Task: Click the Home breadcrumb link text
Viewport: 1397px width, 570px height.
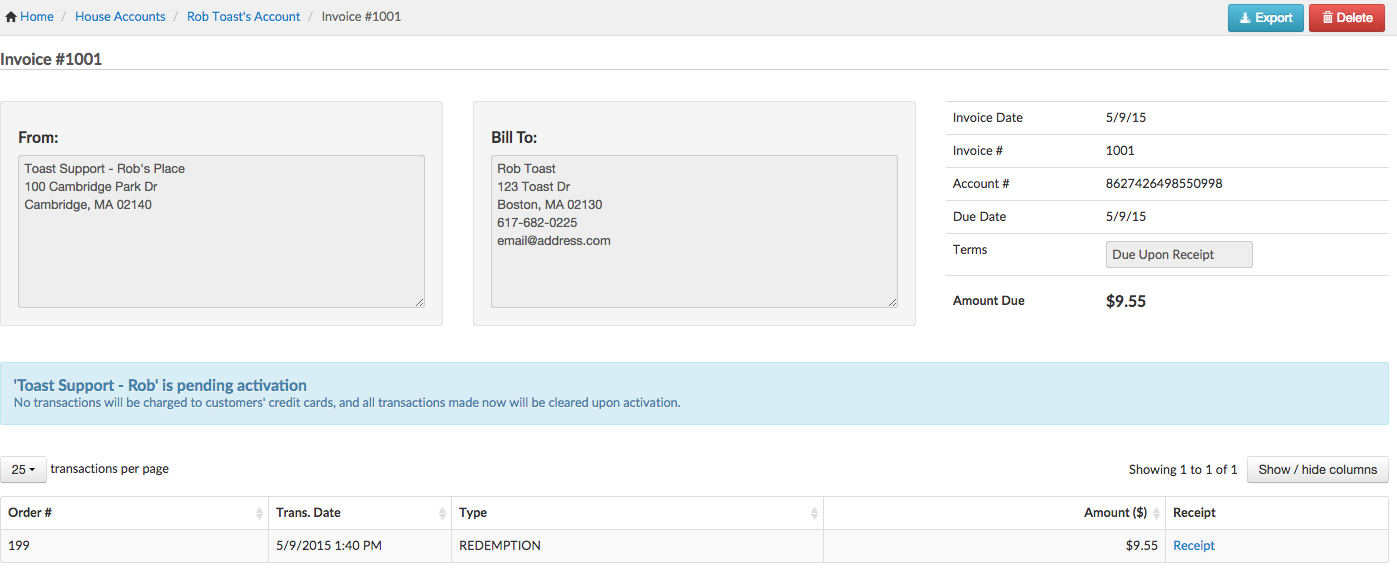Action: pyautogui.click(x=37, y=17)
